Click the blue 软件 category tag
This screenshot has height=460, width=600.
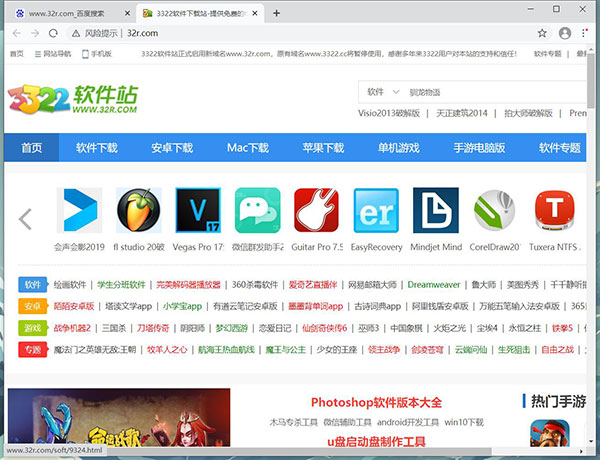point(33,285)
